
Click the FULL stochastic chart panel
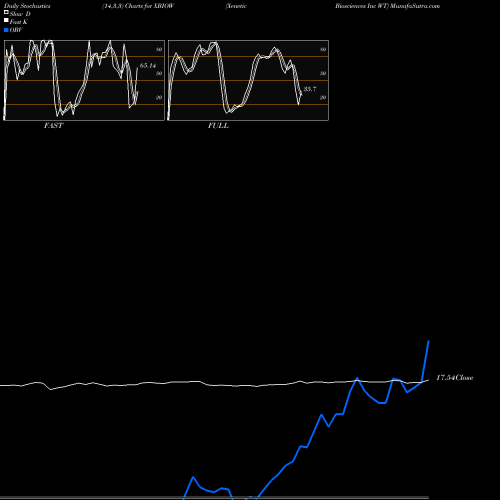coord(248,80)
